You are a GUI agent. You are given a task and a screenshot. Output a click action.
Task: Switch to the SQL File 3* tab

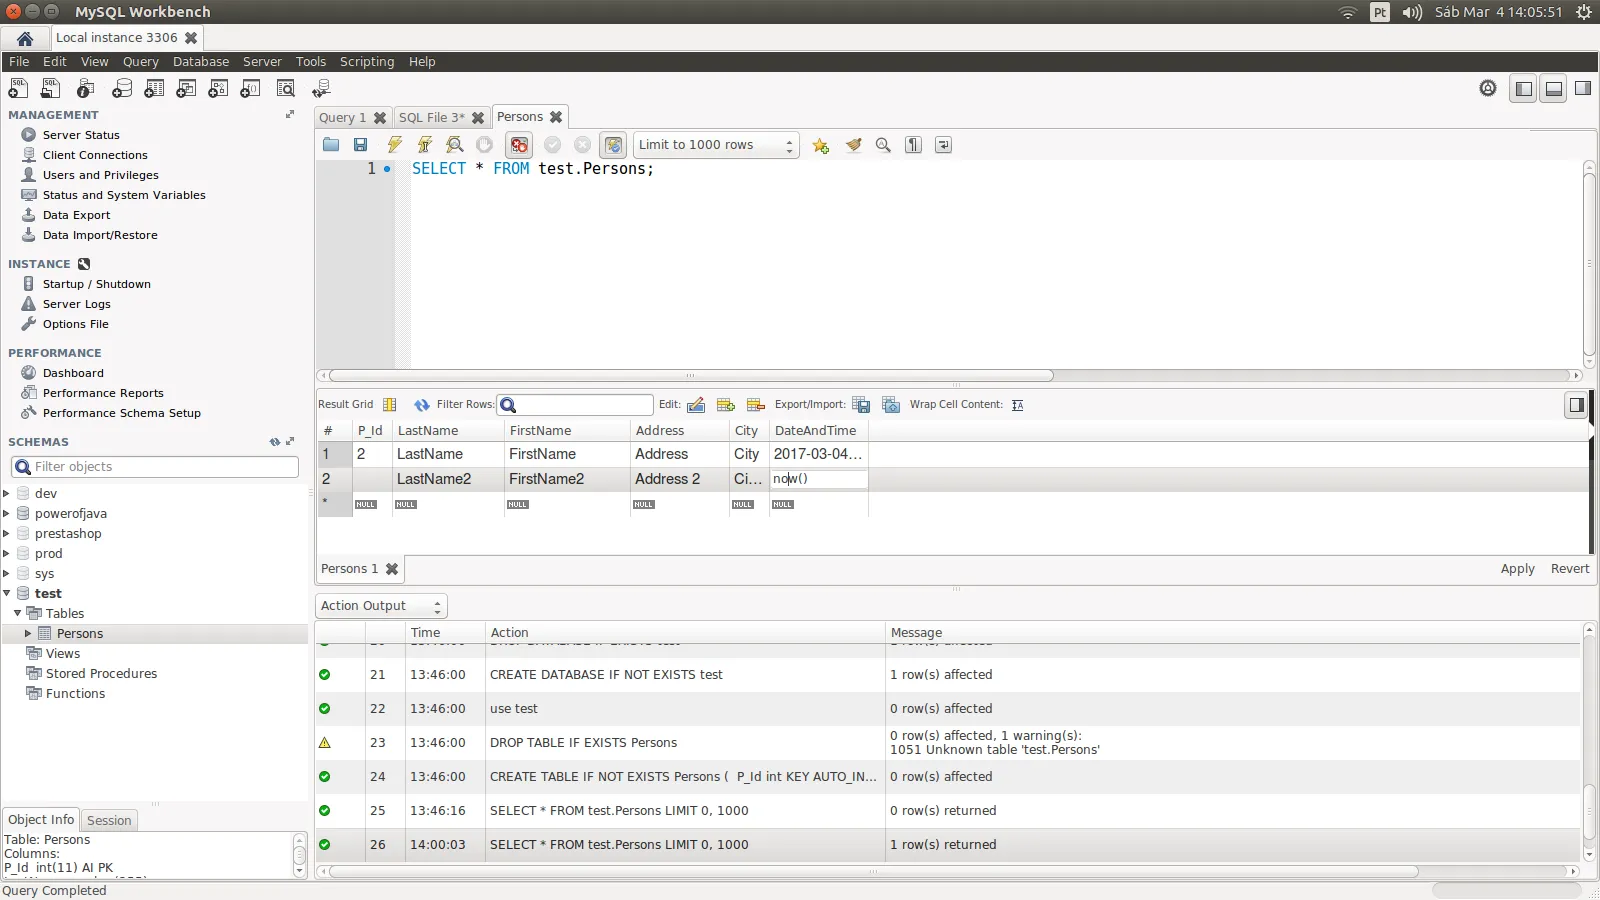431,118
